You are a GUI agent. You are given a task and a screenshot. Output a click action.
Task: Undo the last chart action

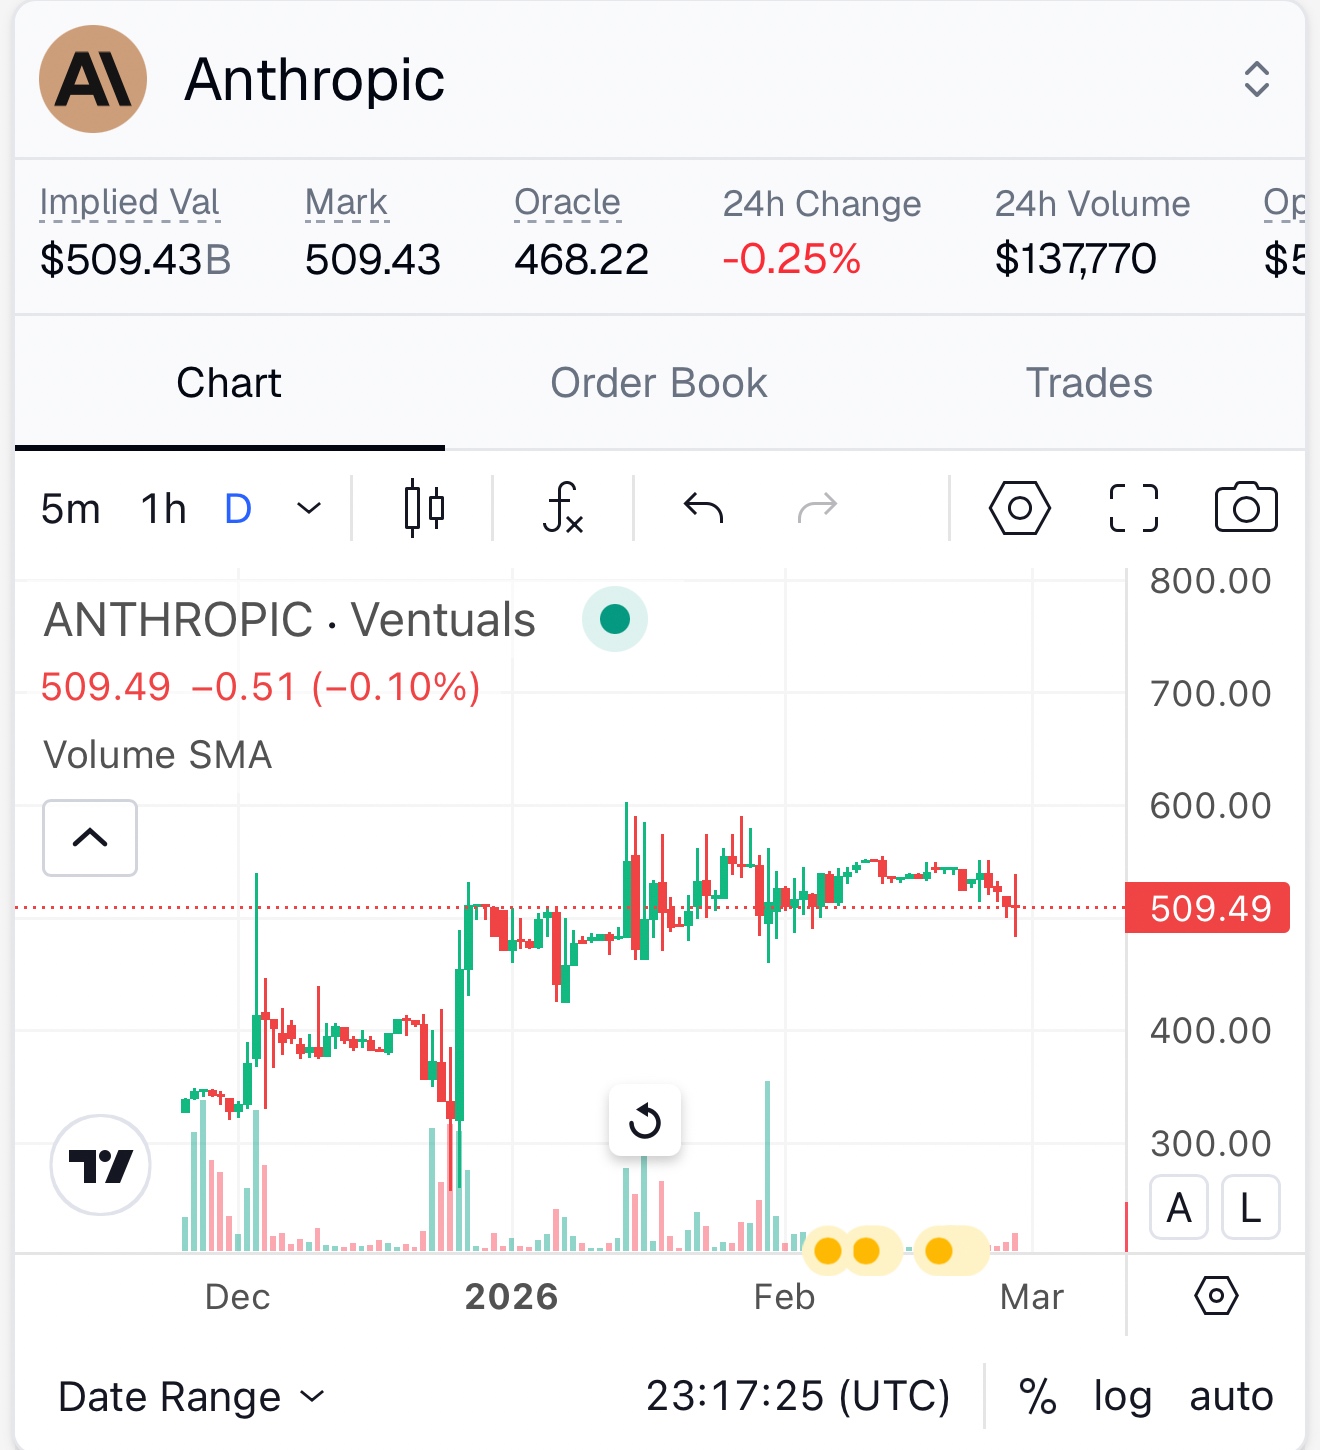coord(703,508)
